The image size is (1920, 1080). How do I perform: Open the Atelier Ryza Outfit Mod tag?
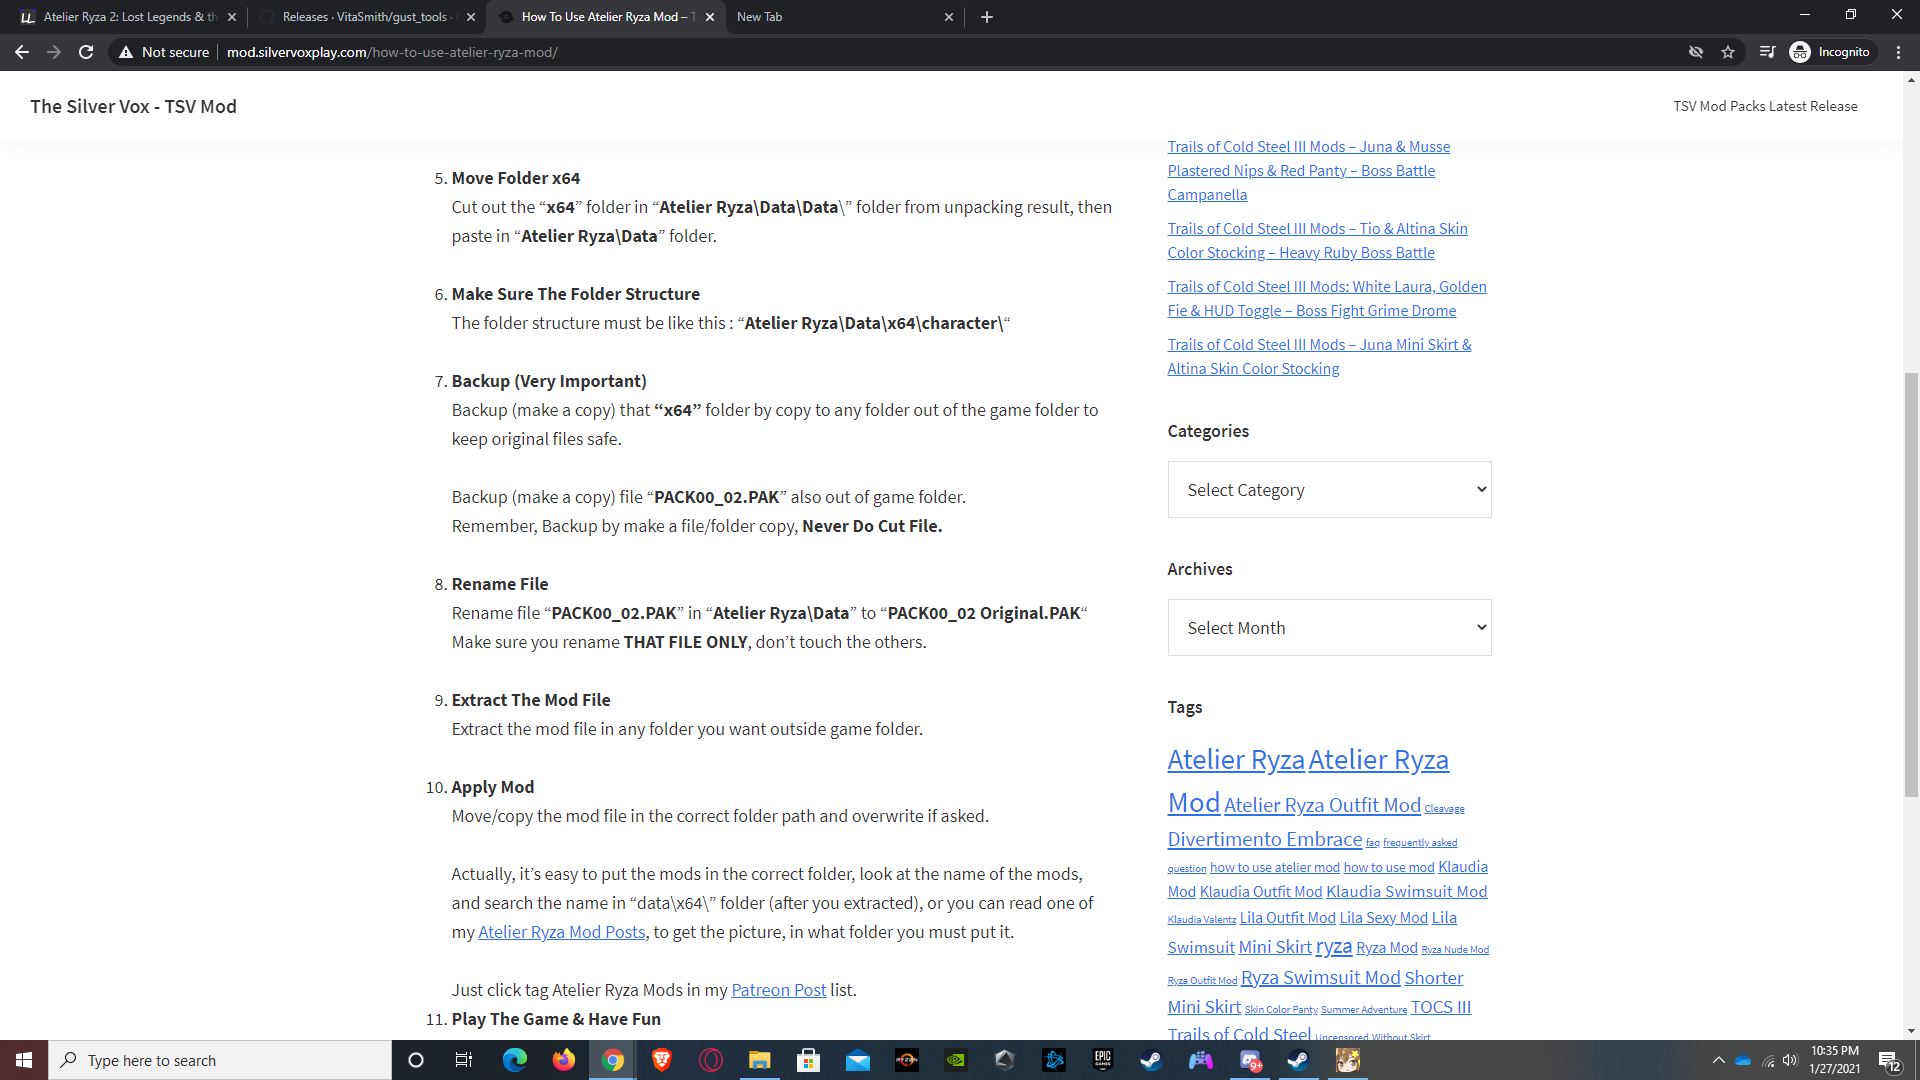[x=1322, y=806]
